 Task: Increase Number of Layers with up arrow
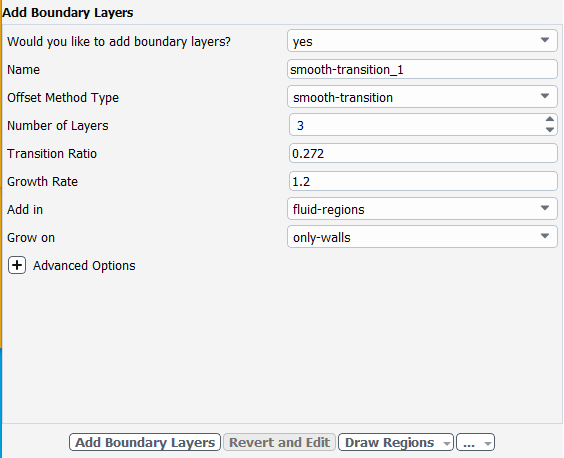click(x=550, y=119)
